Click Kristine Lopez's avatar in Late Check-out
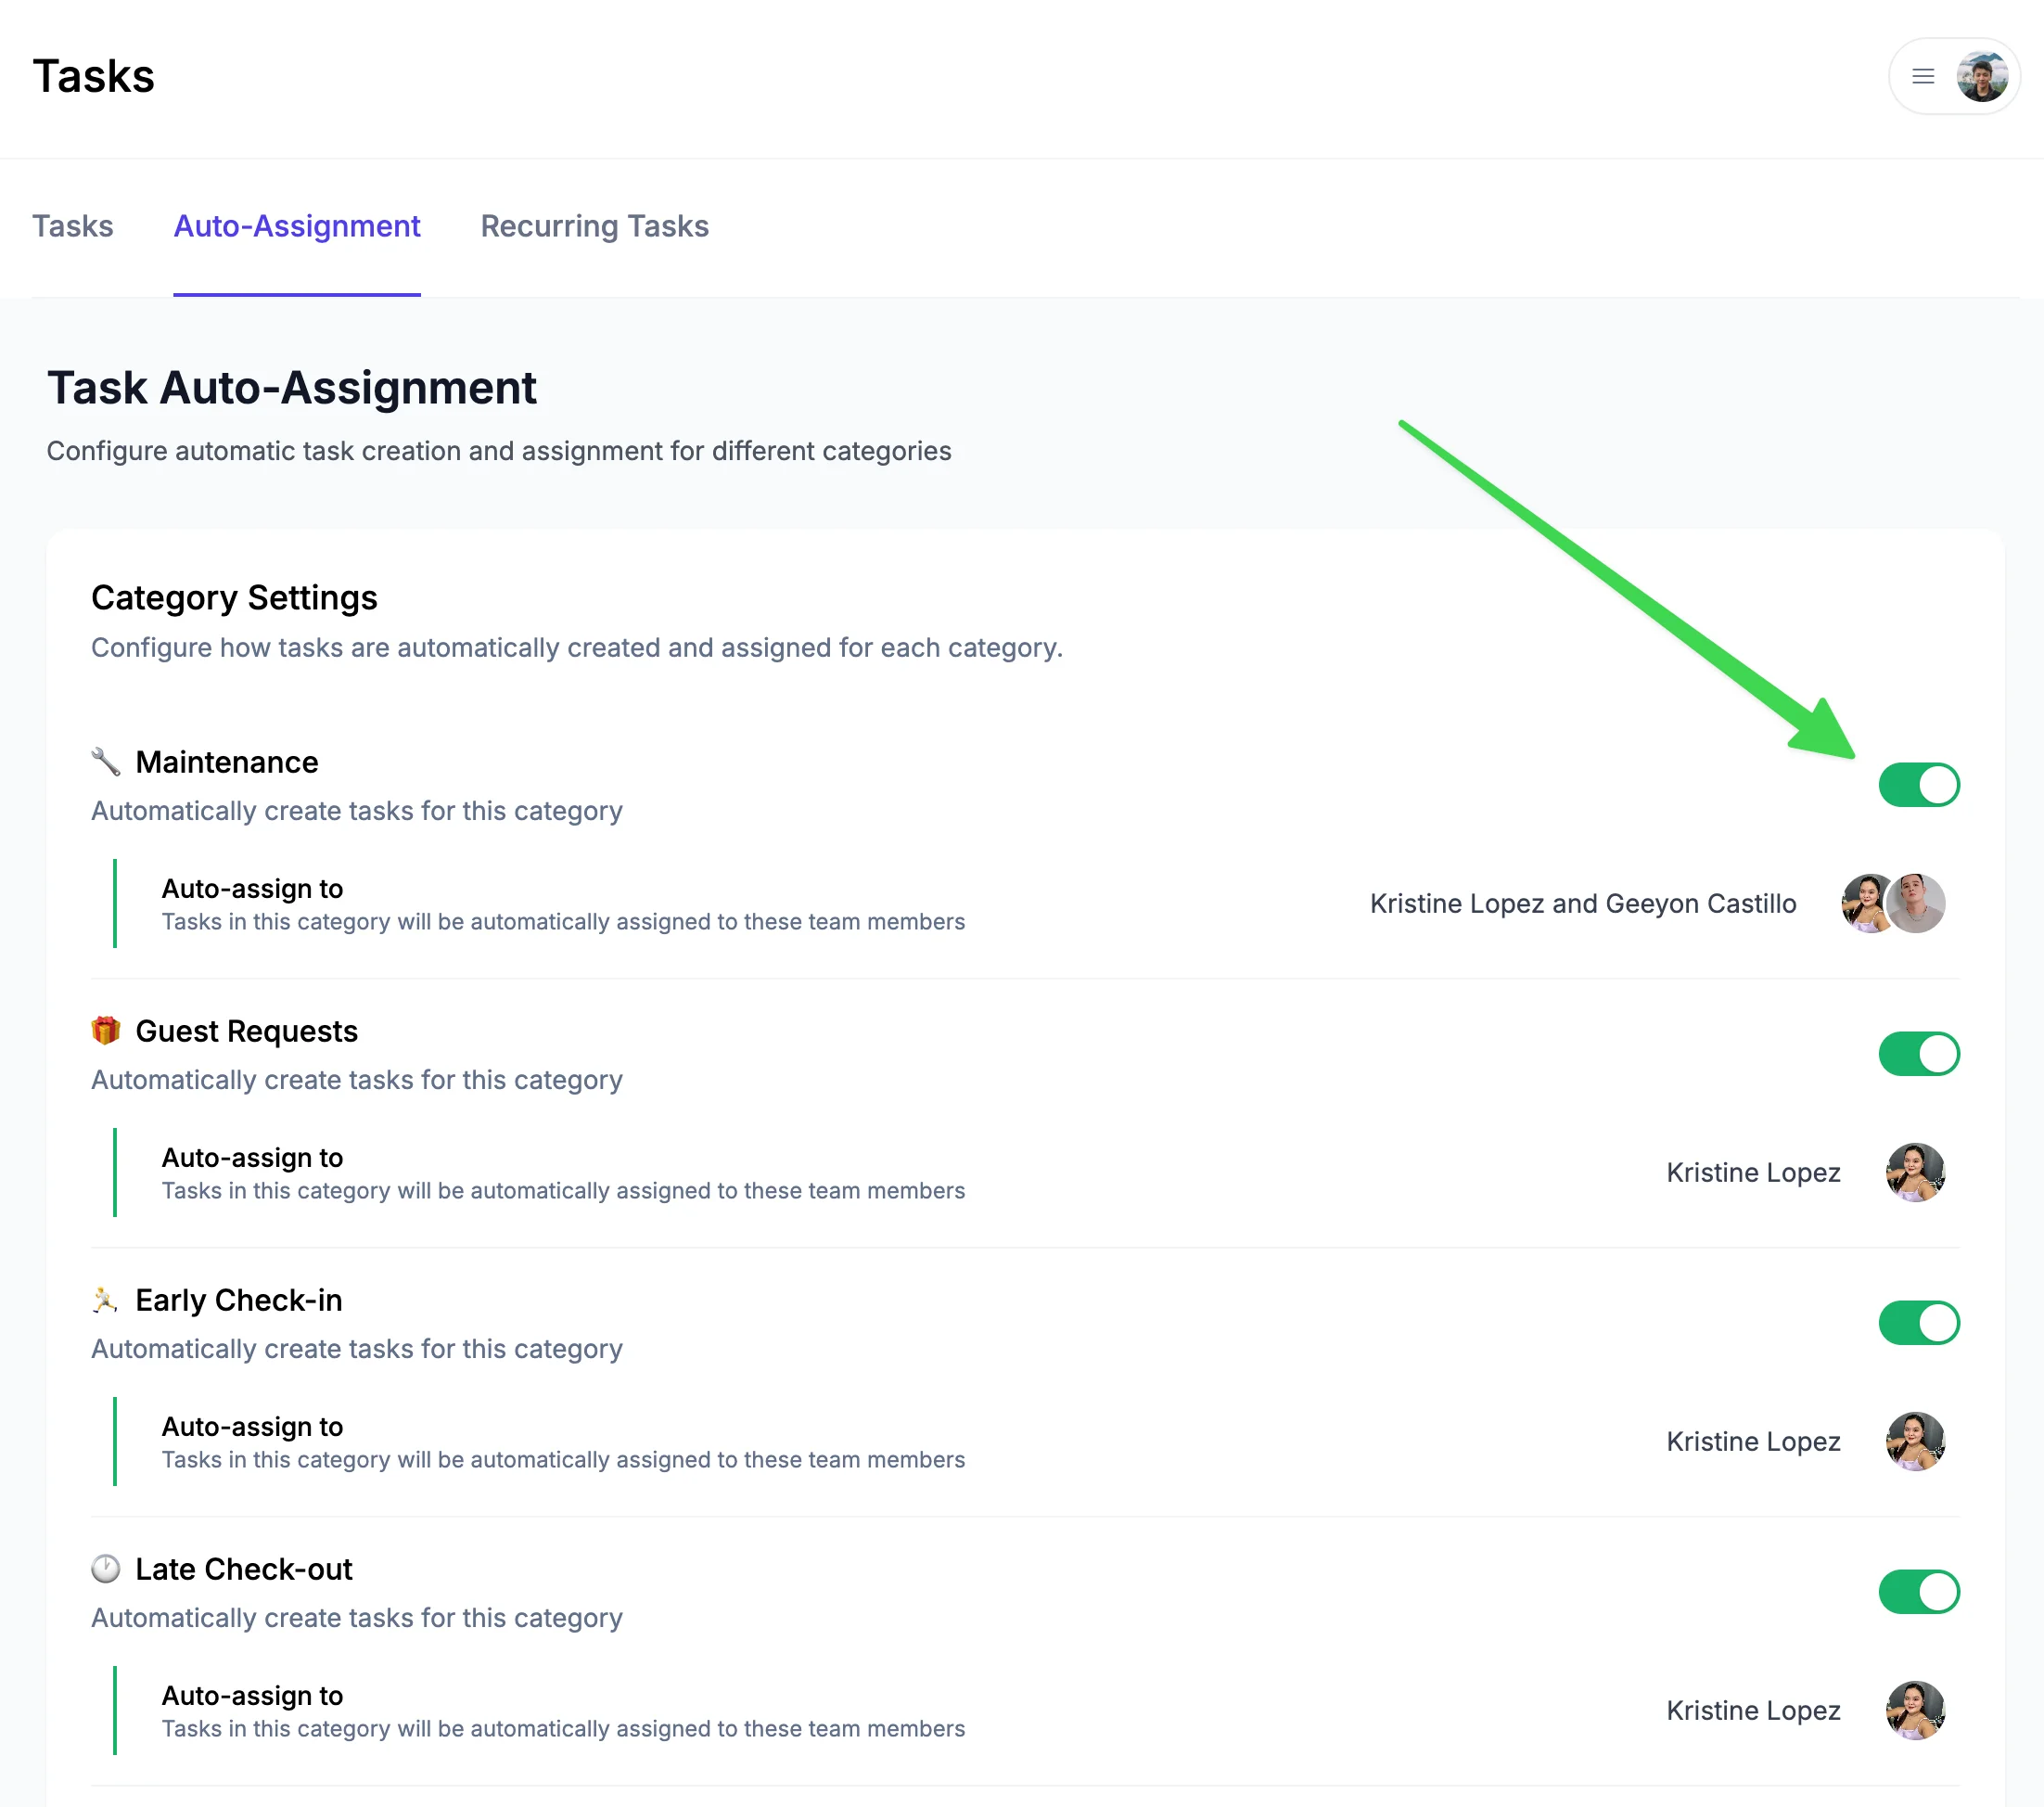Screen dimensions: 2044x1807 point(1914,1710)
